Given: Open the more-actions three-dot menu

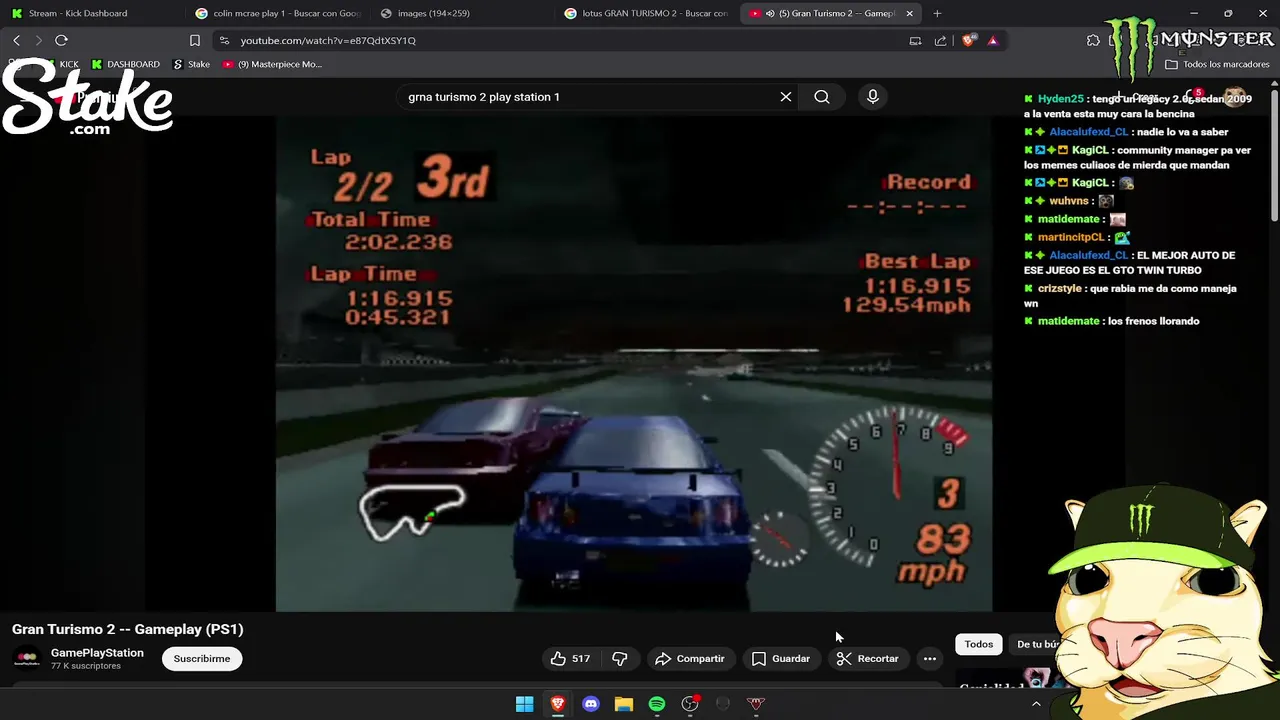Looking at the screenshot, I should coord(930,659).
